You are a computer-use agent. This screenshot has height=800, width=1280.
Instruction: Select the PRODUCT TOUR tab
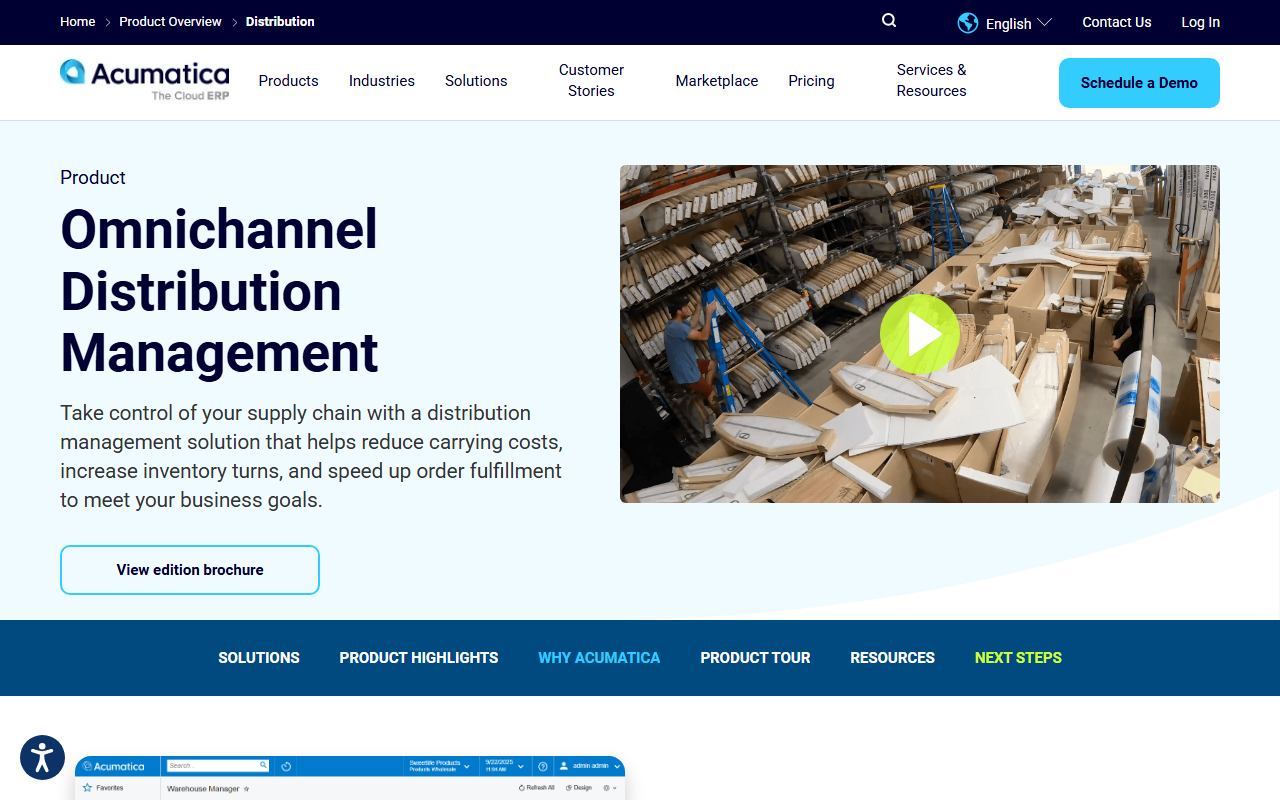coord(755,658)
